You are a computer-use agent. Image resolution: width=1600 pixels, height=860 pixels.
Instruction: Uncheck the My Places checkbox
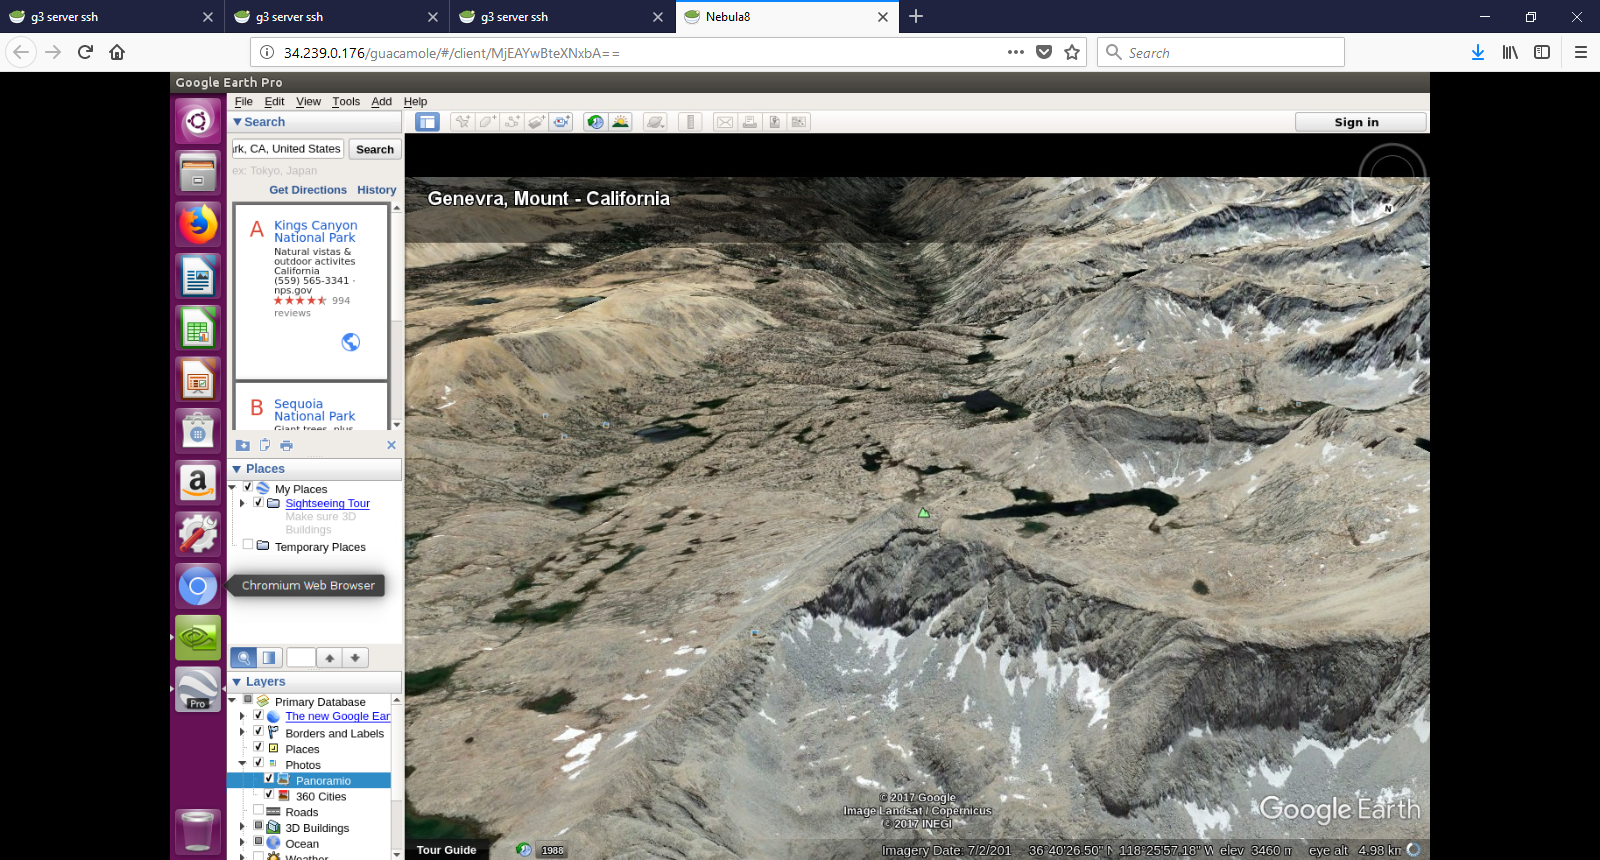point(248,488)
